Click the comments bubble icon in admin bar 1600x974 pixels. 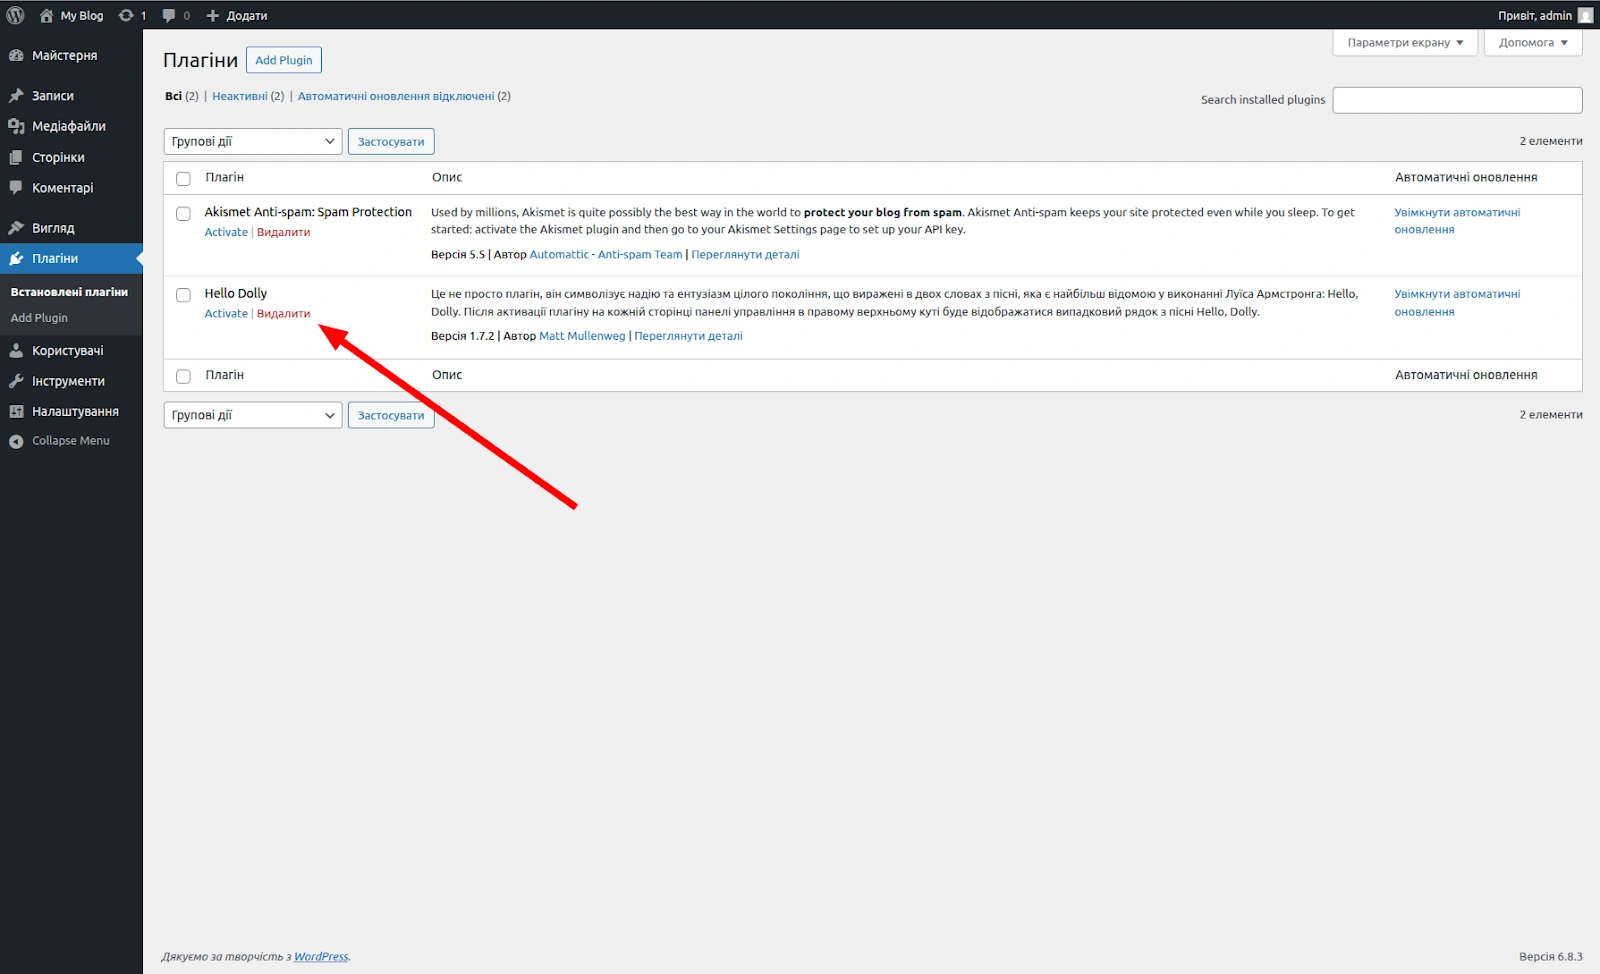click(169, 15)
